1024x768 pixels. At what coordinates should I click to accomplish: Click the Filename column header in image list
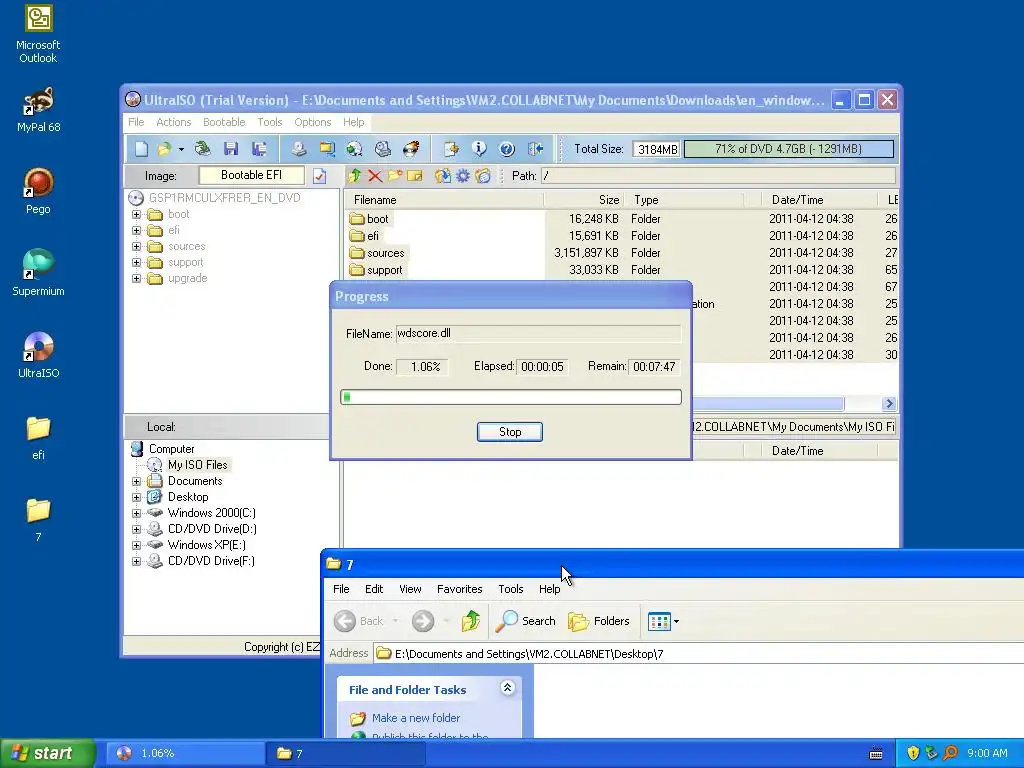(x=444, y=200)
